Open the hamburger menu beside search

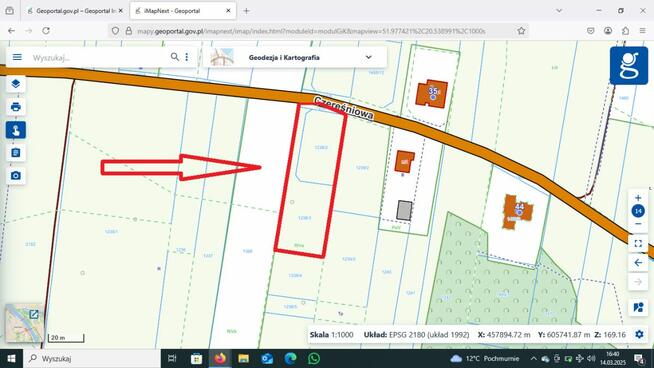tap(17, 57)
